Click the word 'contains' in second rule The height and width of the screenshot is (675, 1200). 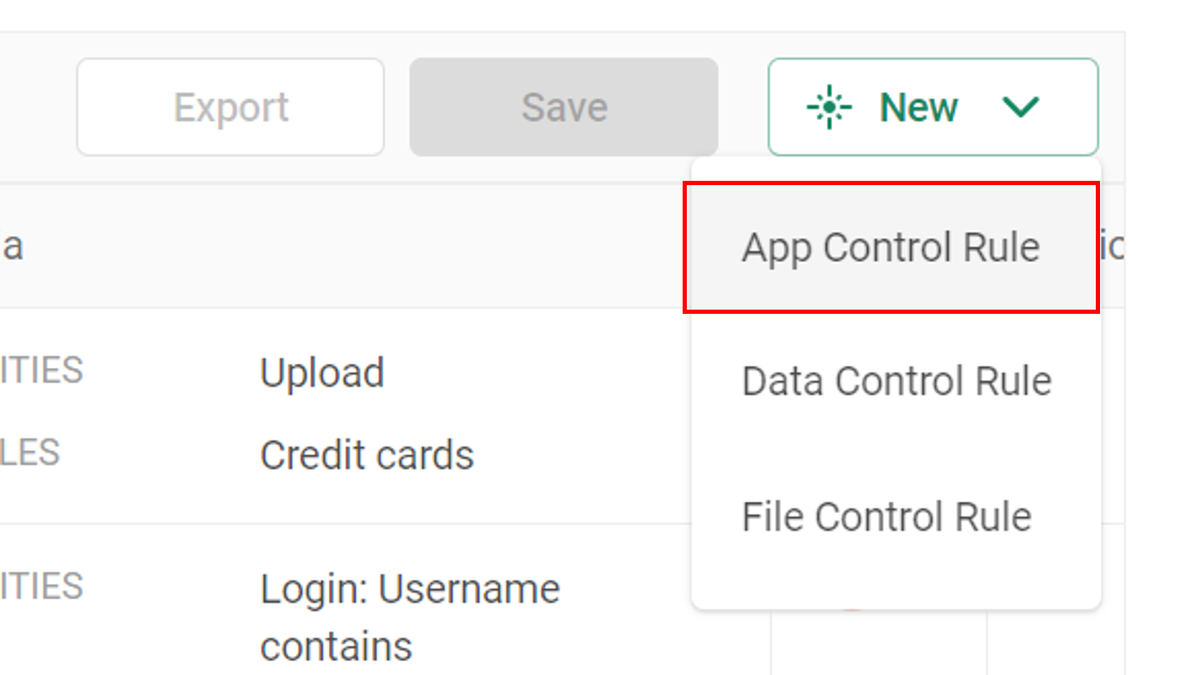pos(336,647)
